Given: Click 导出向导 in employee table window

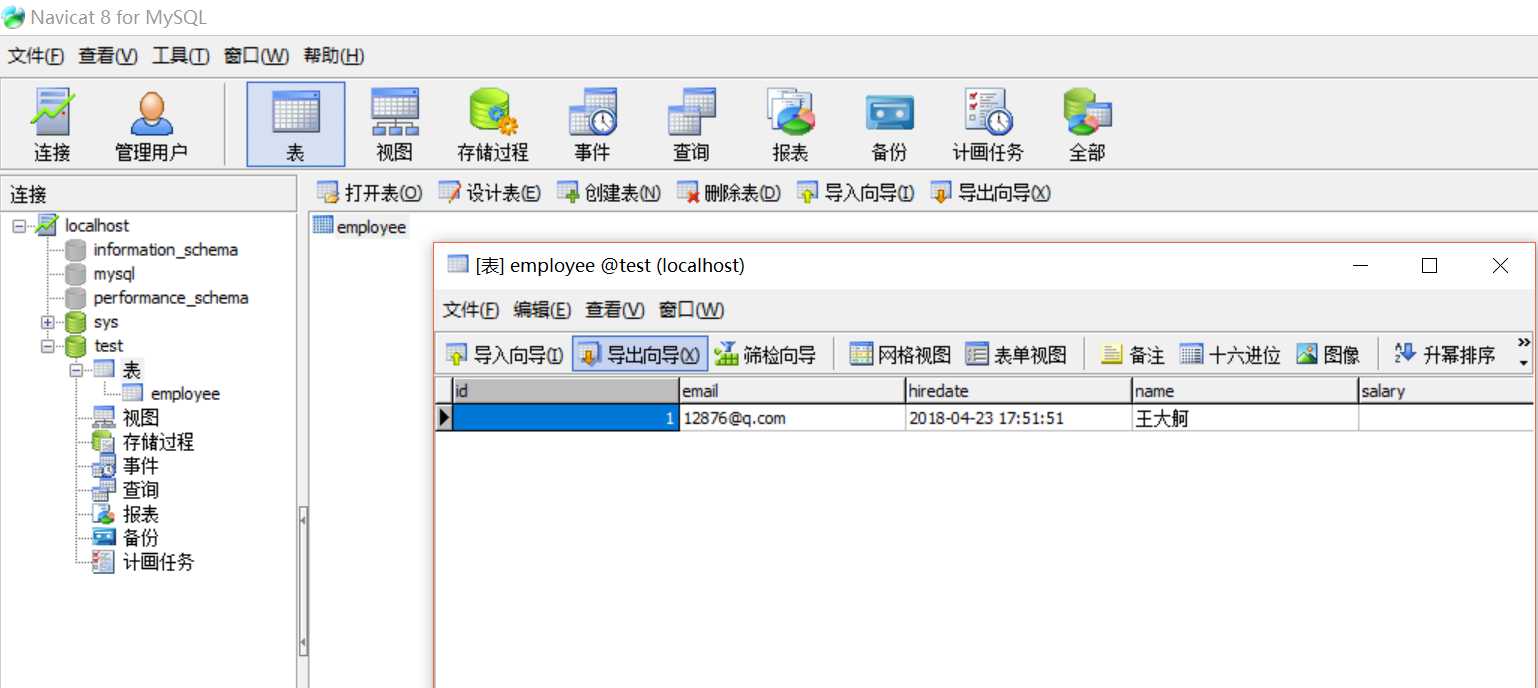Looking at the screenshot, I should (640, 354).
